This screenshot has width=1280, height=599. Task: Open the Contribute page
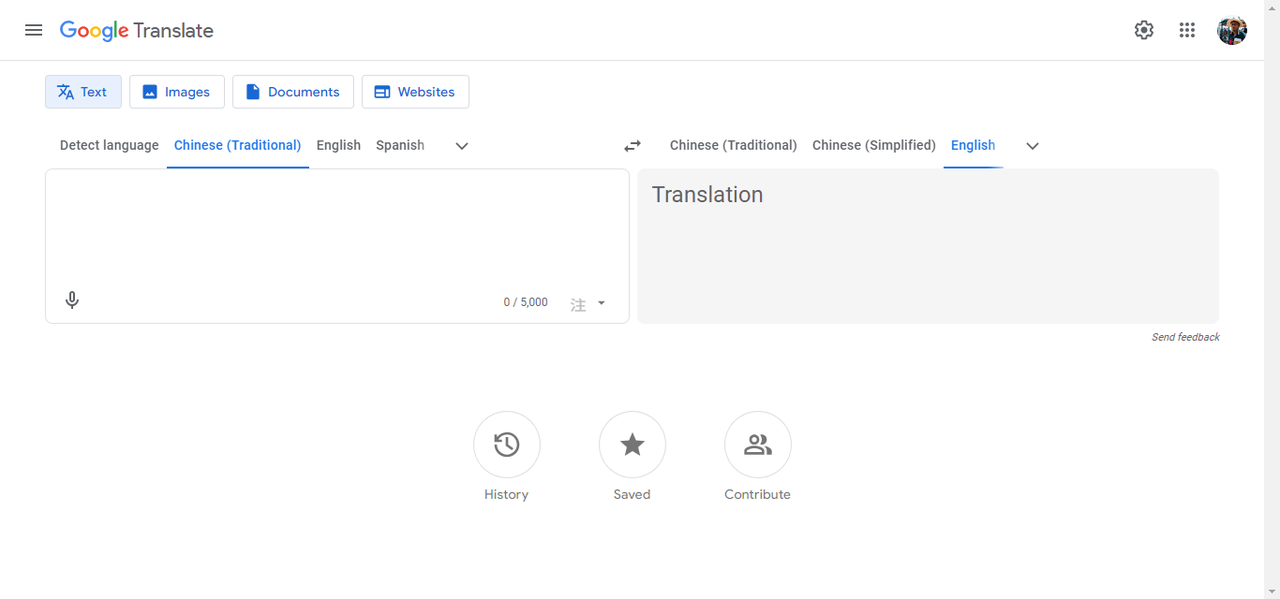pyautogui.click(x=758, y=457)
